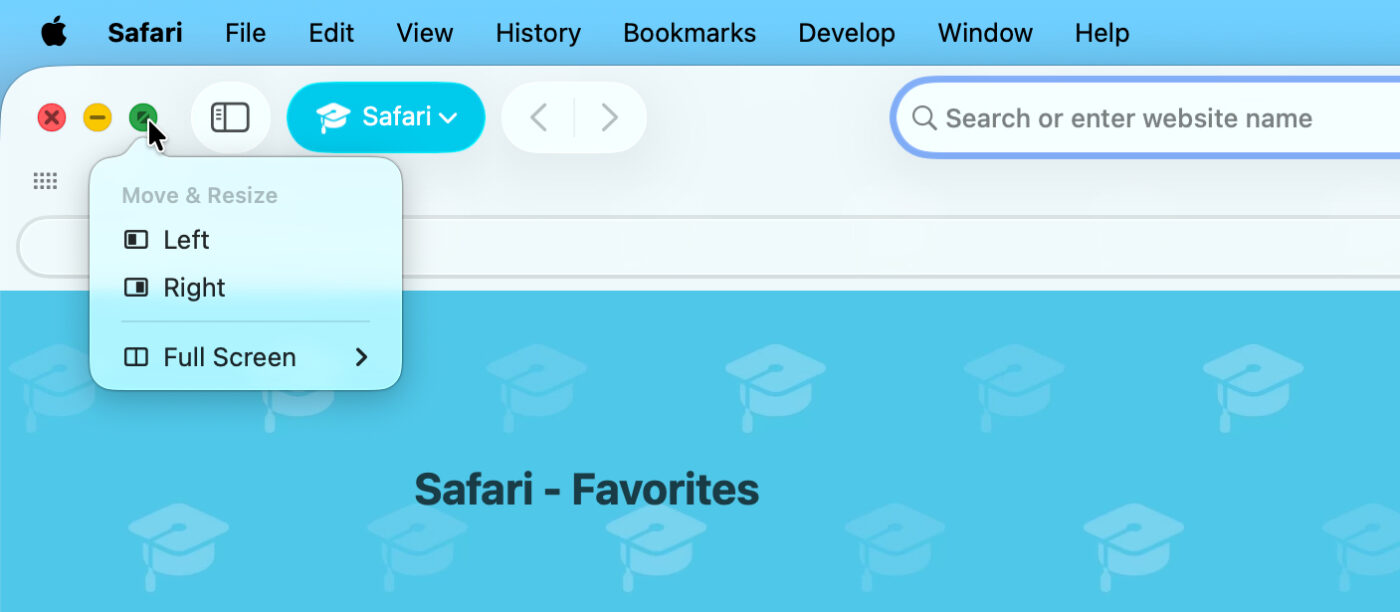
Task: Click the magnifying glass in address bar
Action: (925, 118)
